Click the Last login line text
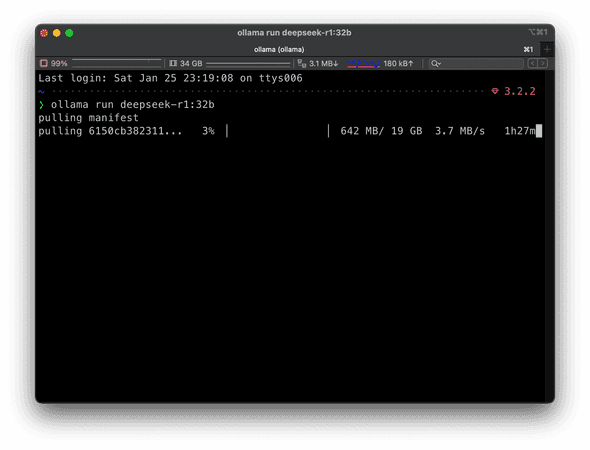590x450 pixels. [170, 78]
